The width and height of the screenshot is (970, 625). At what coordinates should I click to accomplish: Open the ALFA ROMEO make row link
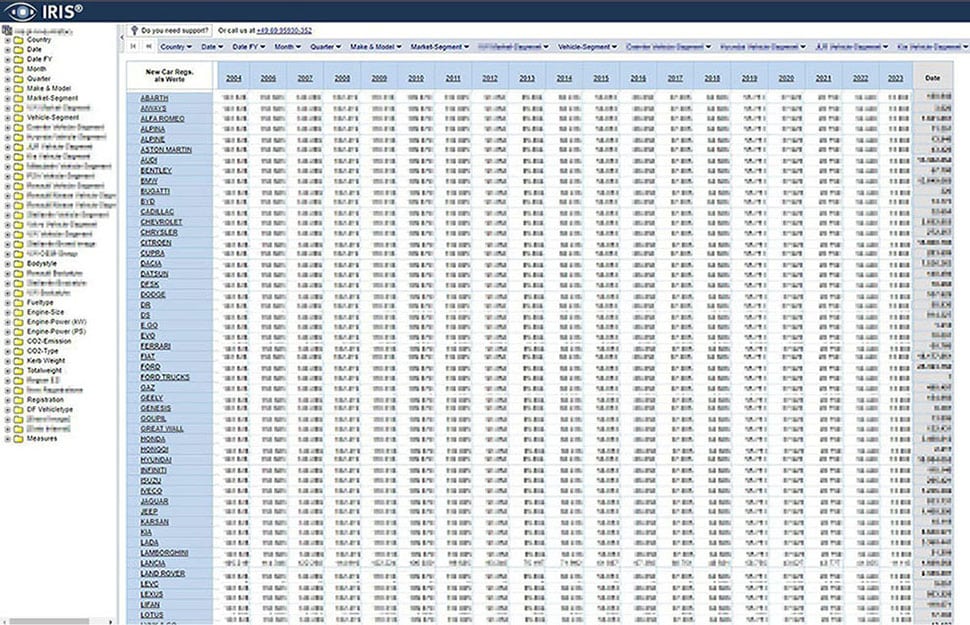[x=162, y=119]
